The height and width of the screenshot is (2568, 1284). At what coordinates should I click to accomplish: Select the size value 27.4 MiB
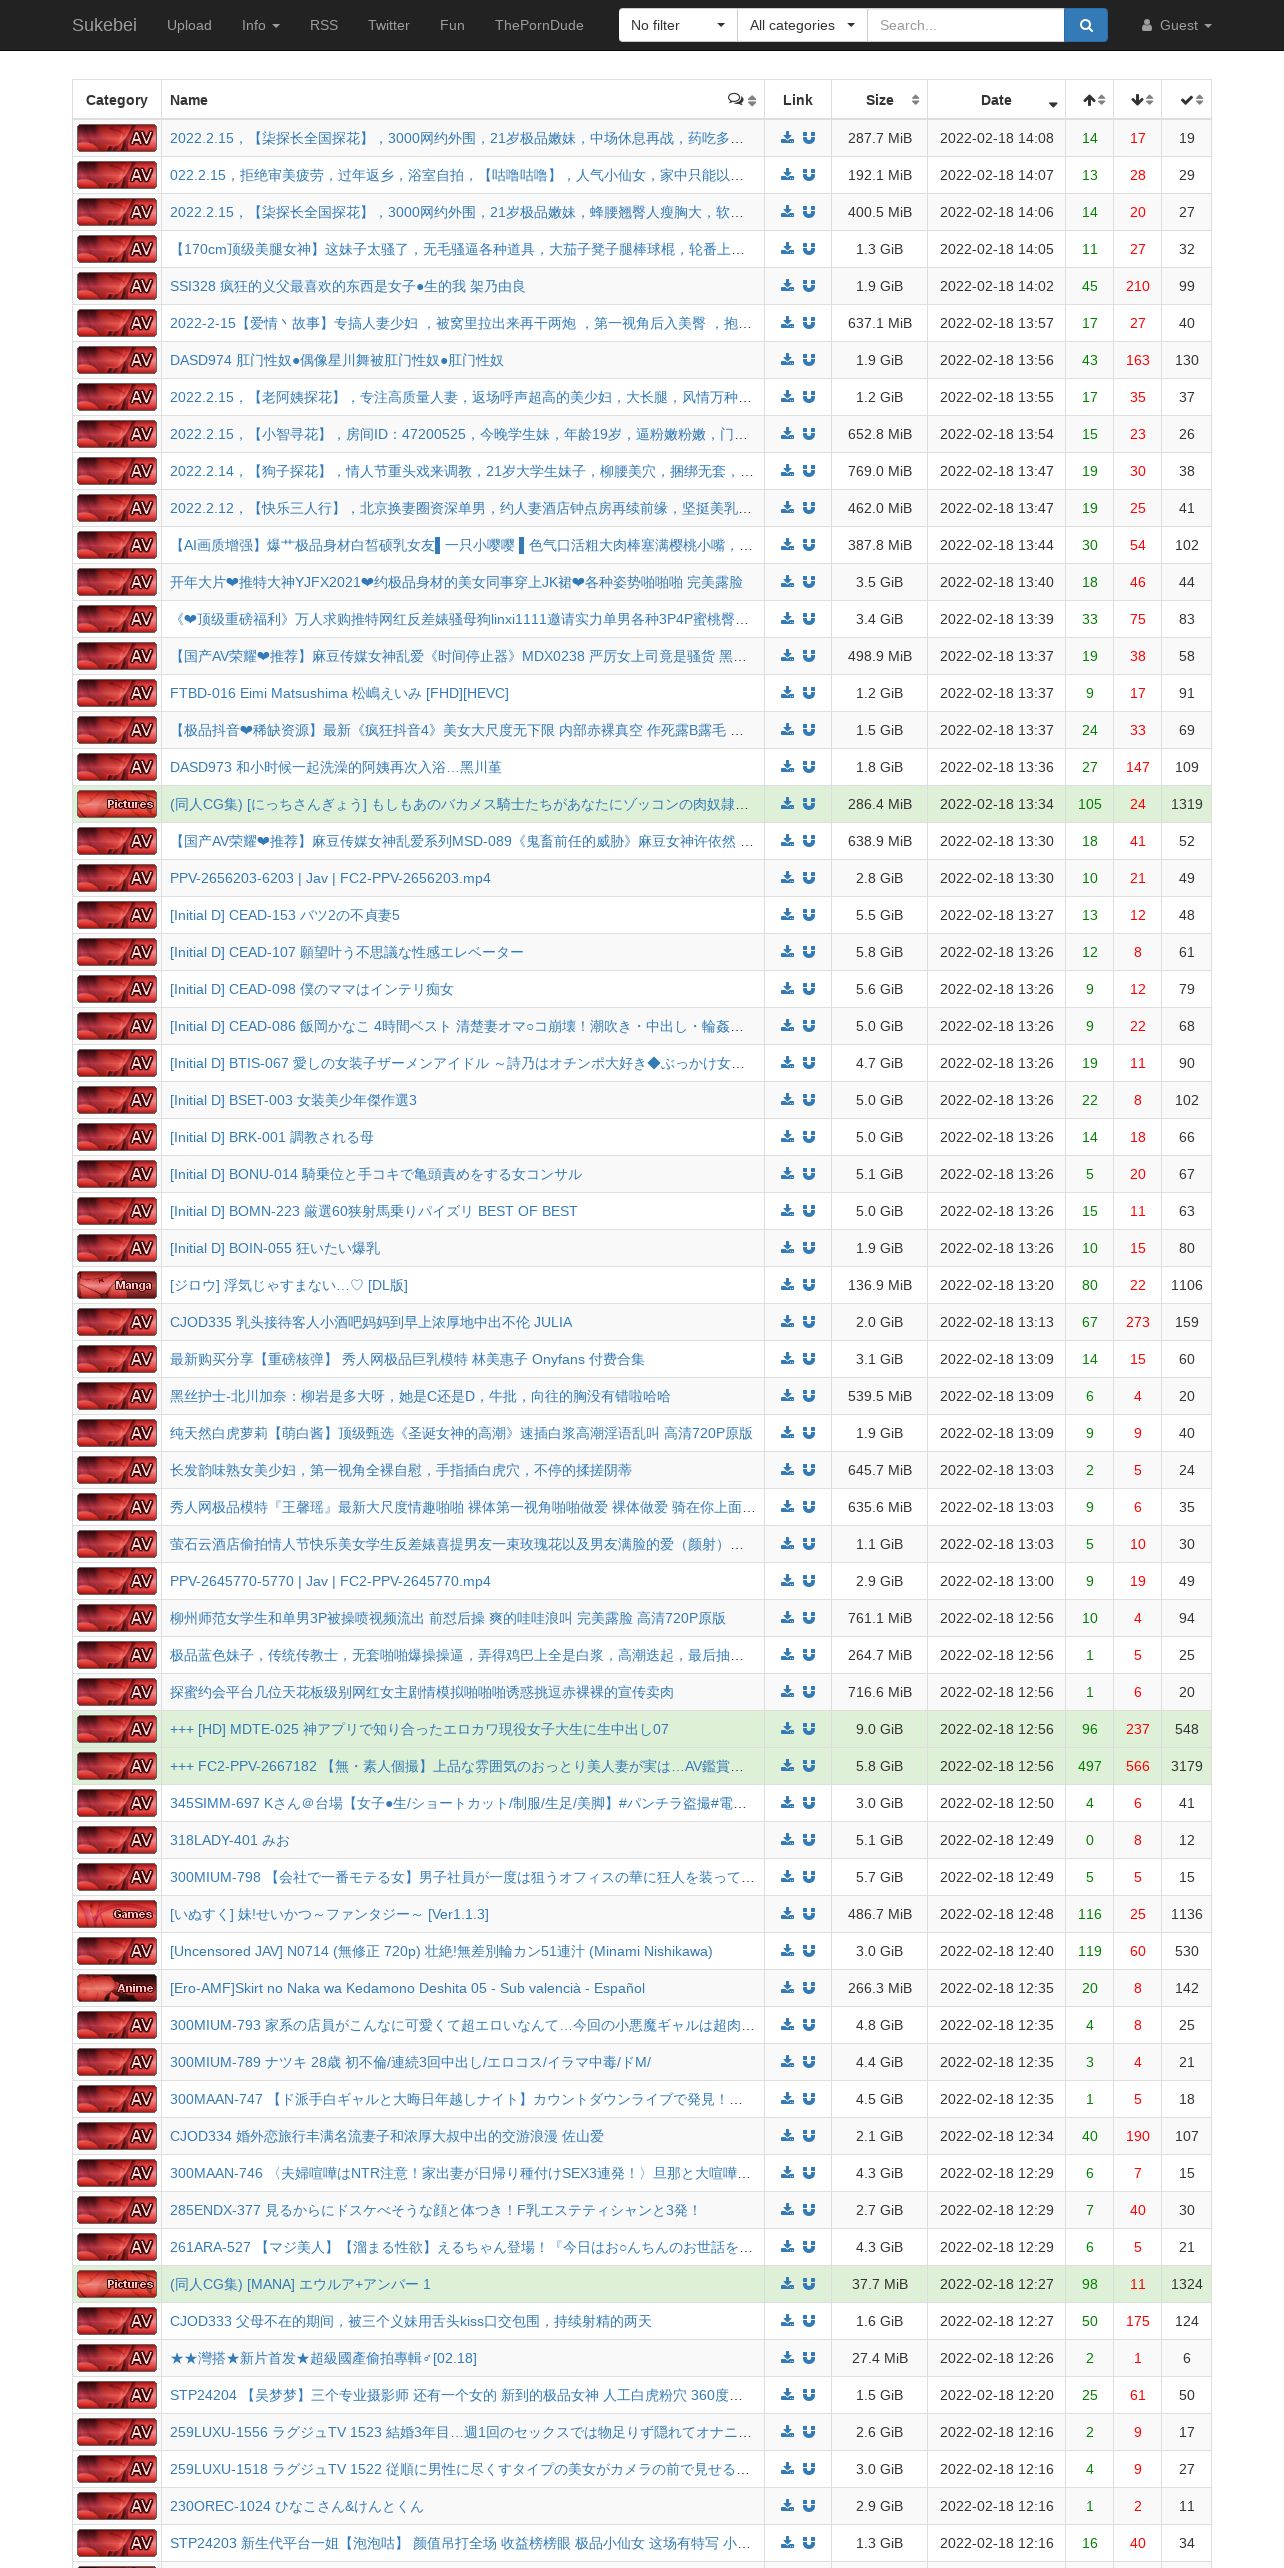click(x=880, y=2358)
